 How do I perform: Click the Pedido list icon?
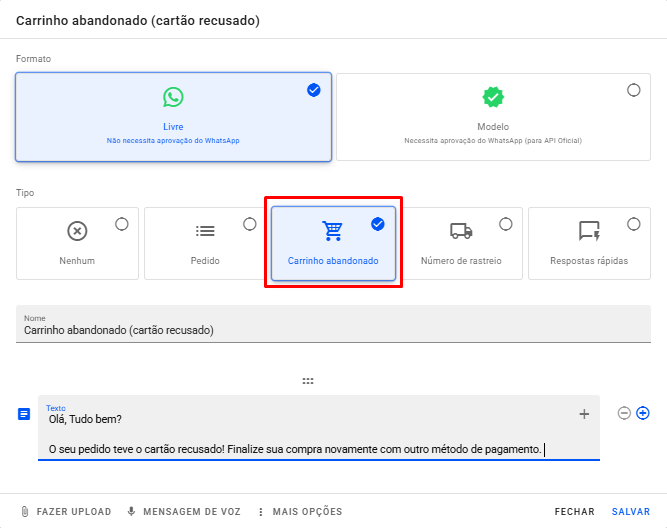[205, 231]
